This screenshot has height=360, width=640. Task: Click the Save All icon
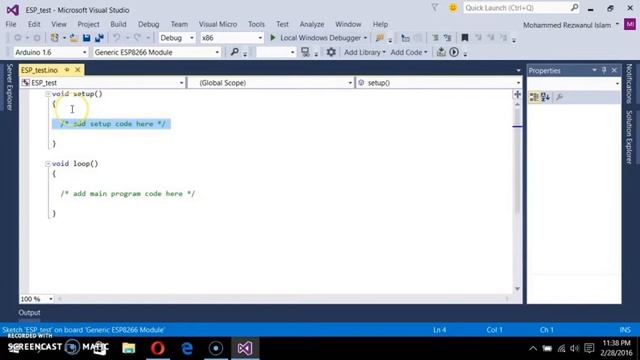pos(99,38)
